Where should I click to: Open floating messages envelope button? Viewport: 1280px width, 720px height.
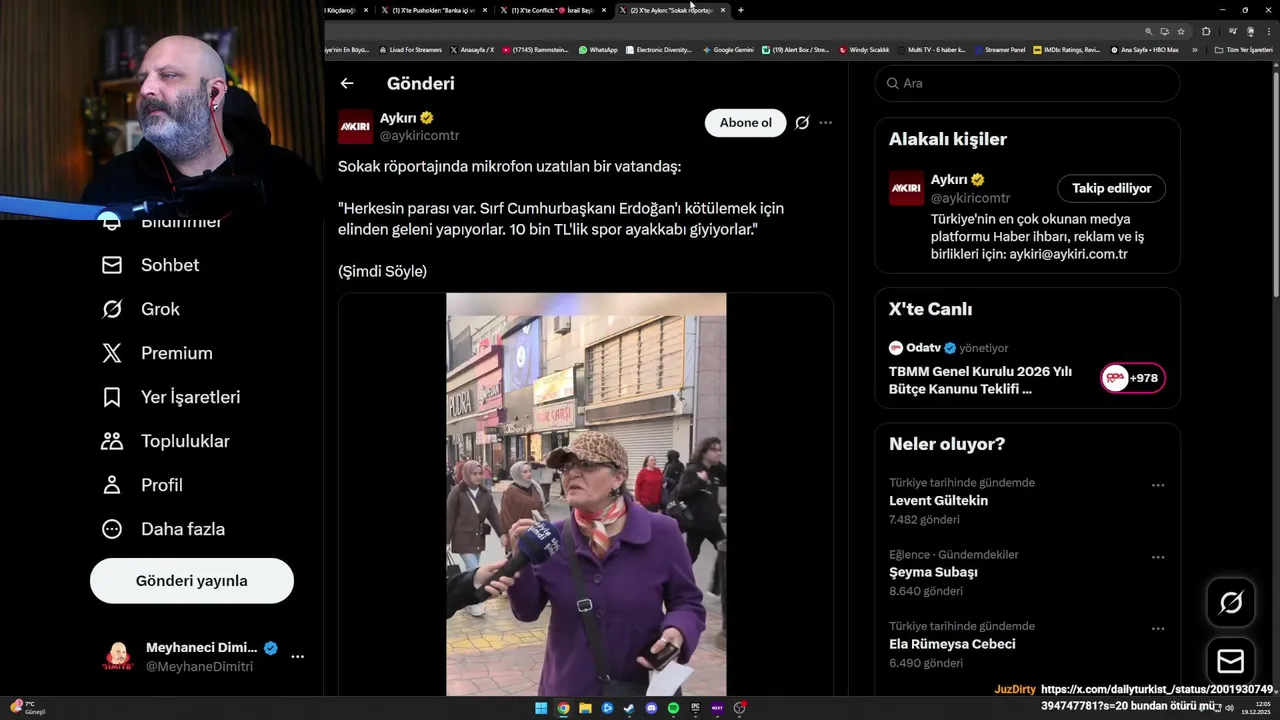point(1231,661)
